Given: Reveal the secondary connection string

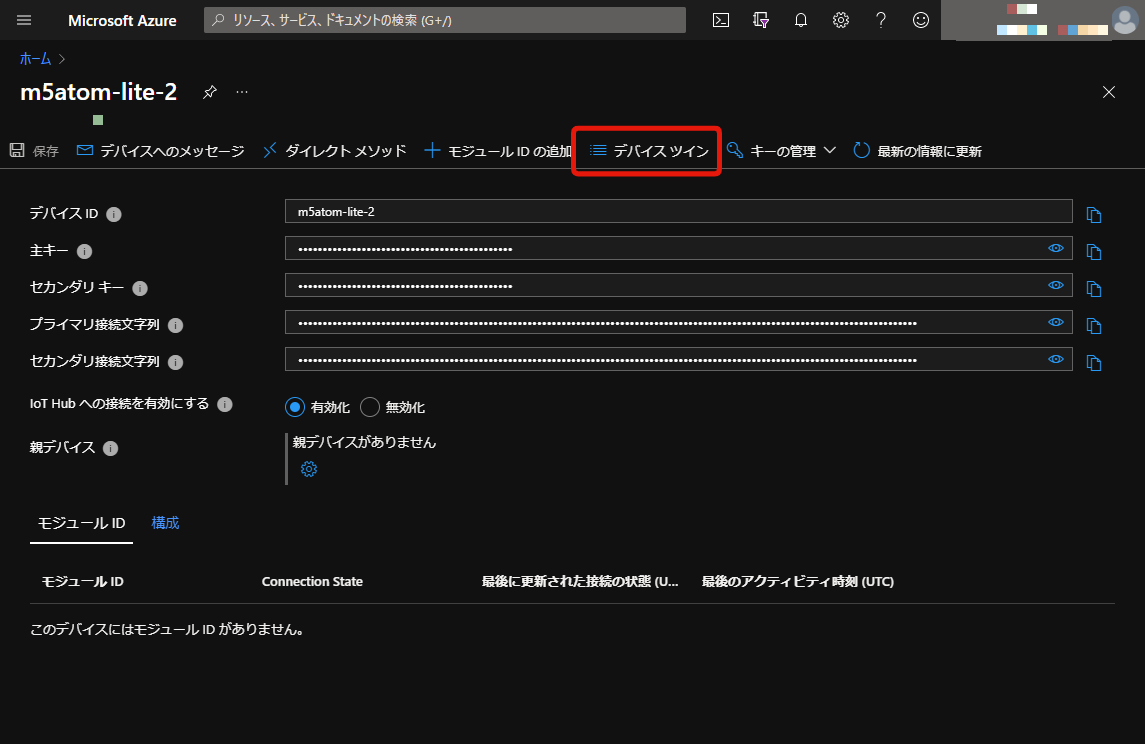Looking at the screenshot, I should pyautogui.click(x=1056, y=359).
